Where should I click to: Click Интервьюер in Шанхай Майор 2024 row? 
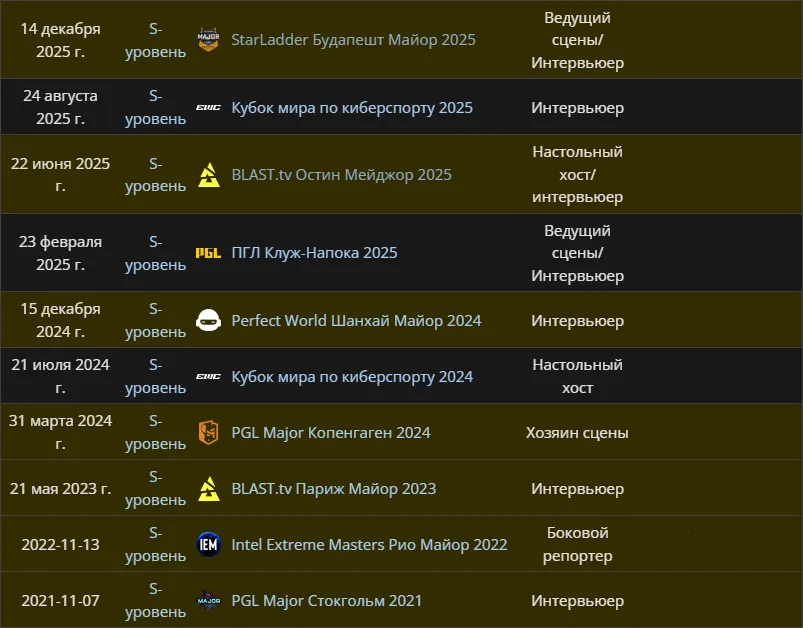577,321
